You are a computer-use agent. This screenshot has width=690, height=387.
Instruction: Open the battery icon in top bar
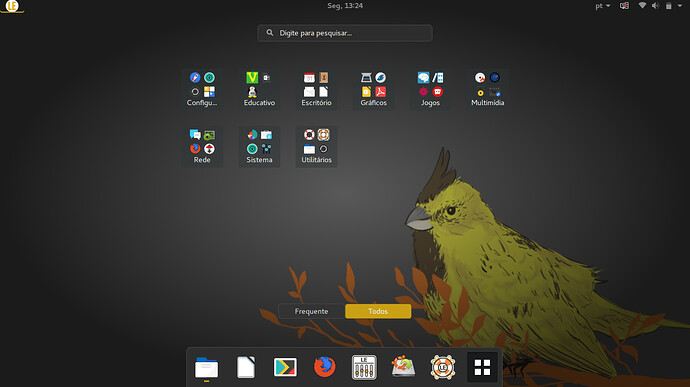668,6
